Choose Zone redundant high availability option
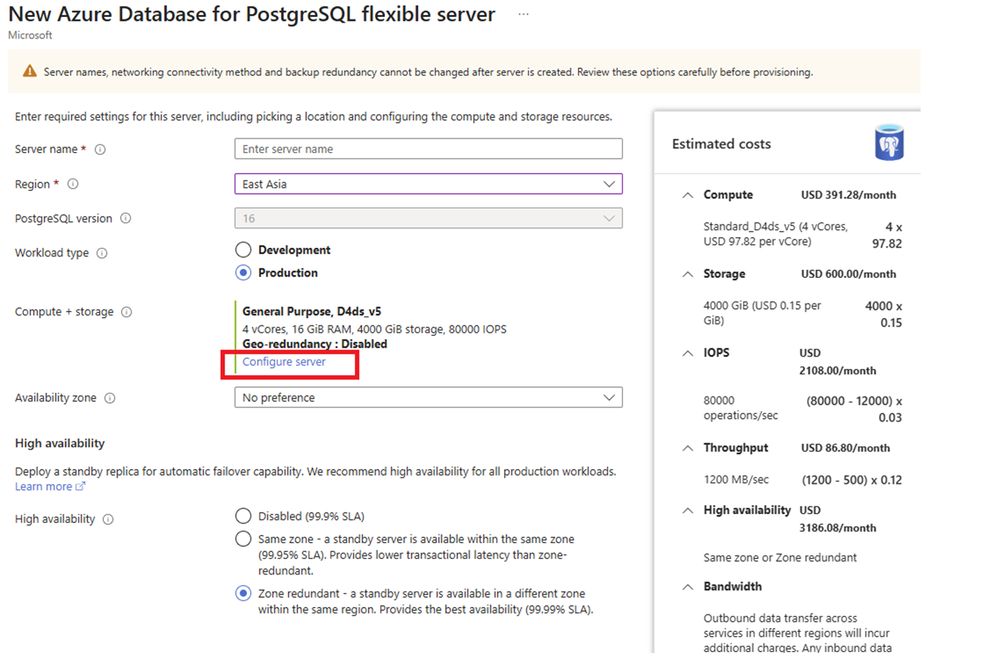 [x=243, y=593]
